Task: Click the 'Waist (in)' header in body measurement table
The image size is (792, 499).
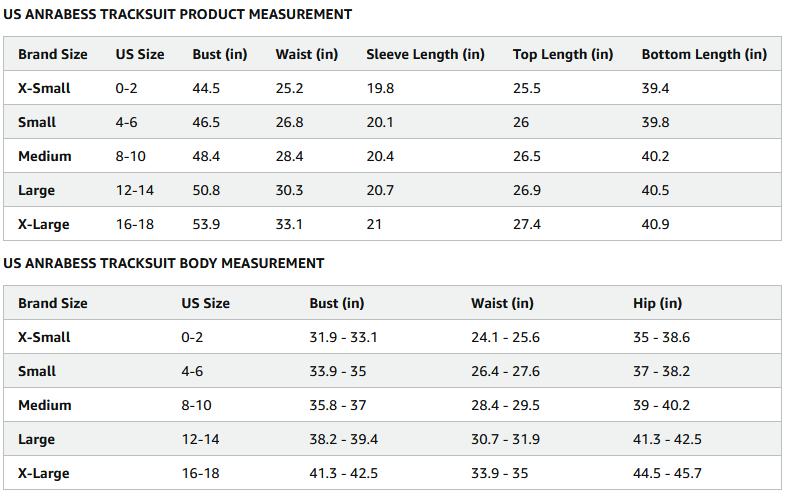Action: point(502,303)
